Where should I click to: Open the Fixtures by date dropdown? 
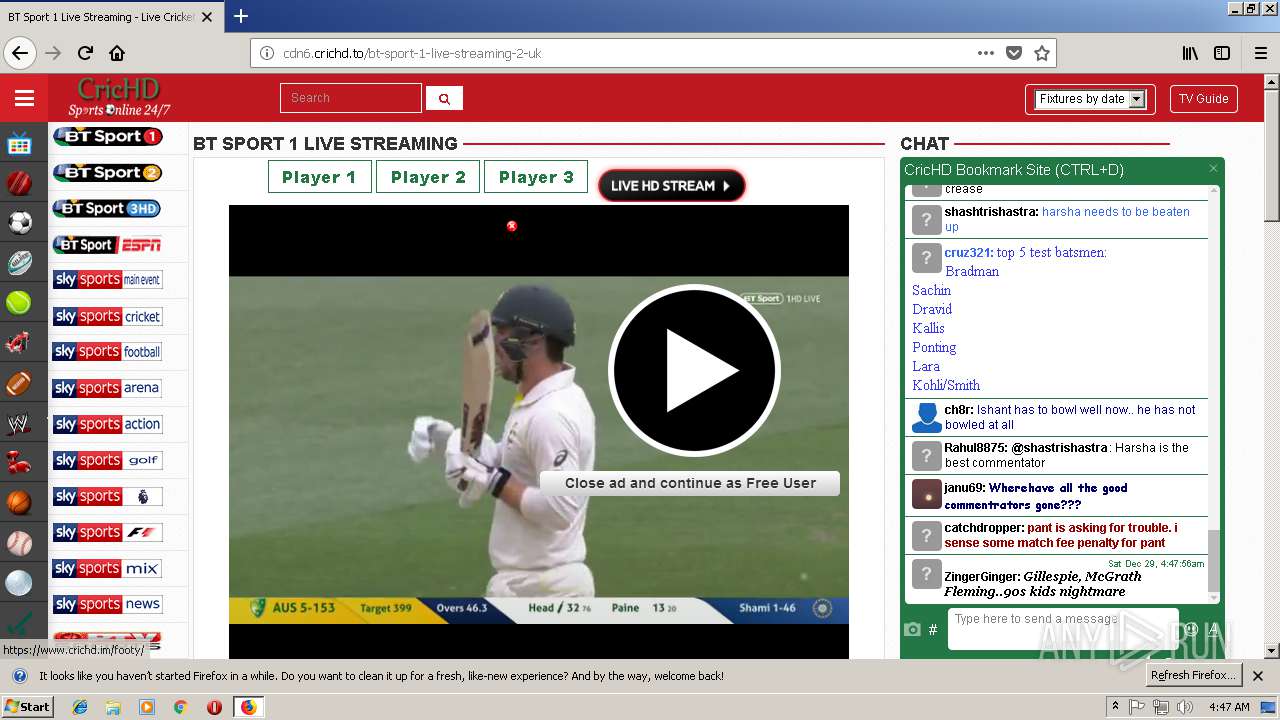click(1090, 99)
